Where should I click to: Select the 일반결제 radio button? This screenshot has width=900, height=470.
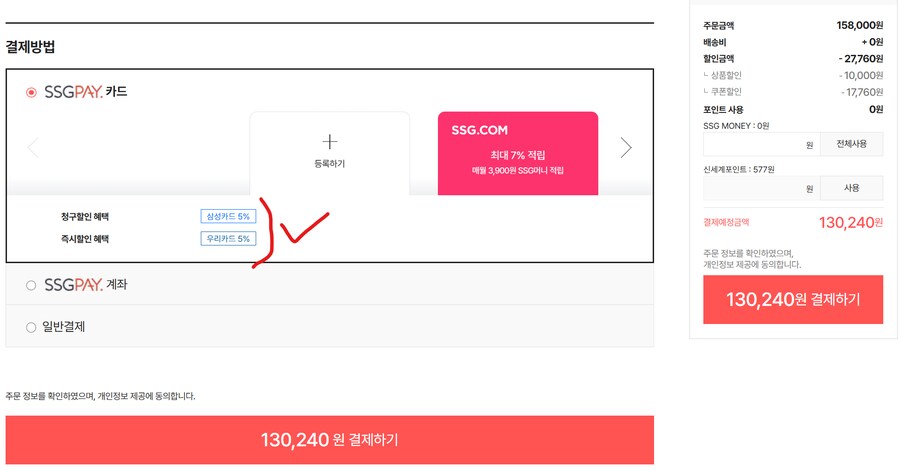tap(31, 327)
